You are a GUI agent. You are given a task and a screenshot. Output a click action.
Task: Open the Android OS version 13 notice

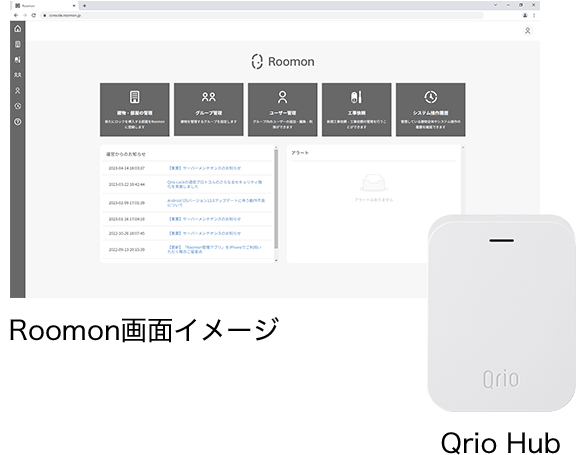coord(216,202)
